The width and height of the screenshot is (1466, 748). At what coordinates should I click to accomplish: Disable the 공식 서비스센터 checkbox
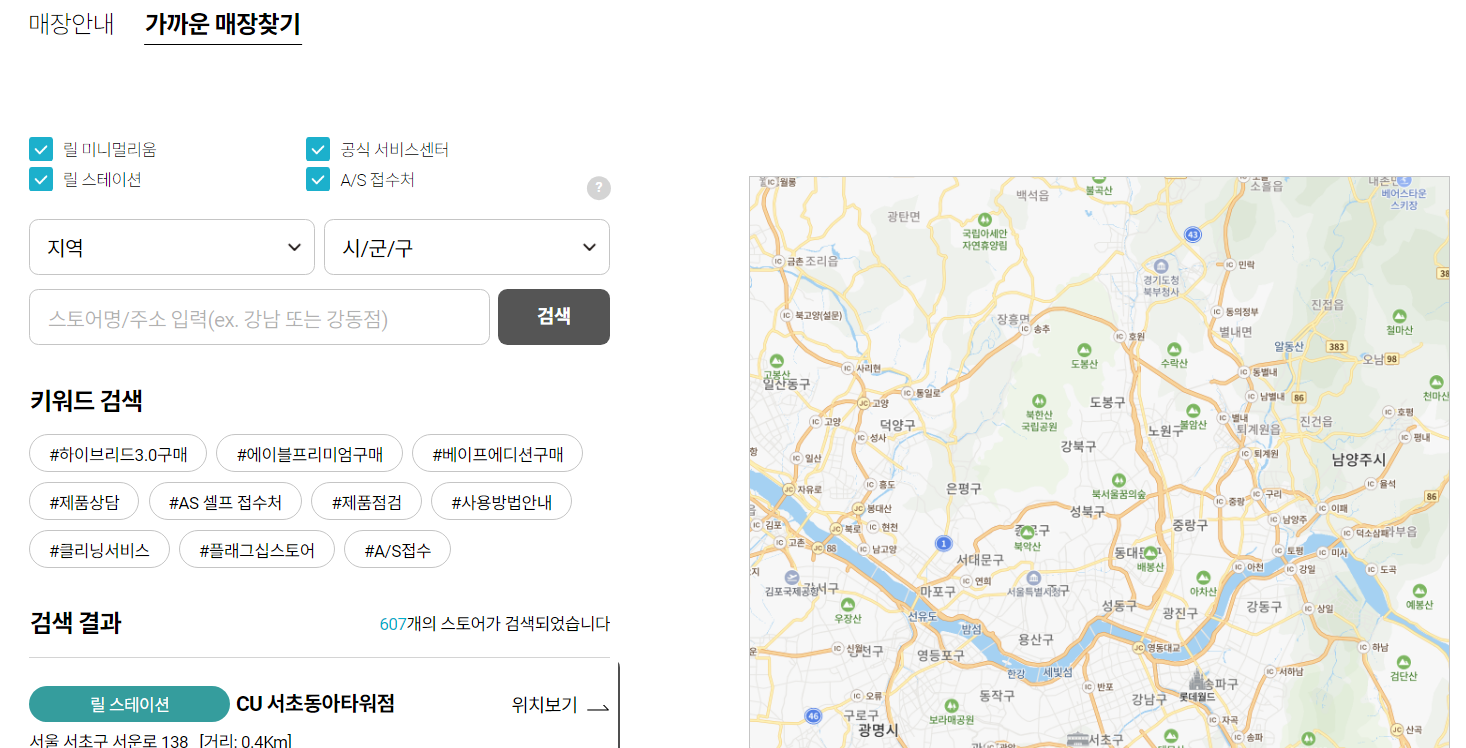(x=317, y=149)
